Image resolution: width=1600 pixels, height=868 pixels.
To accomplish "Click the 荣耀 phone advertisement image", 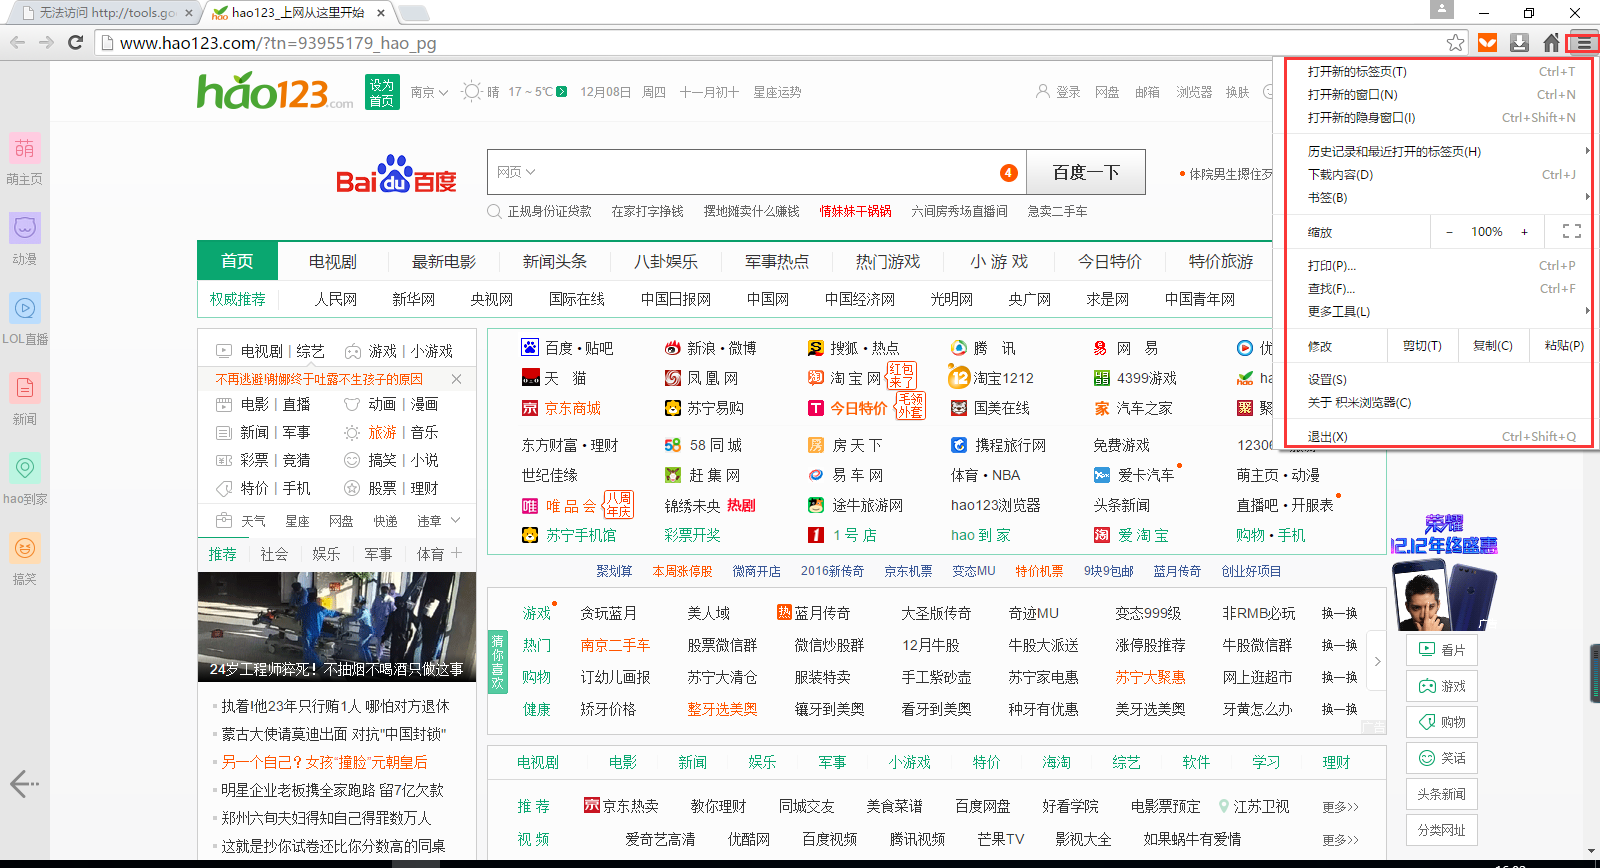I will tap(1444, 570).
